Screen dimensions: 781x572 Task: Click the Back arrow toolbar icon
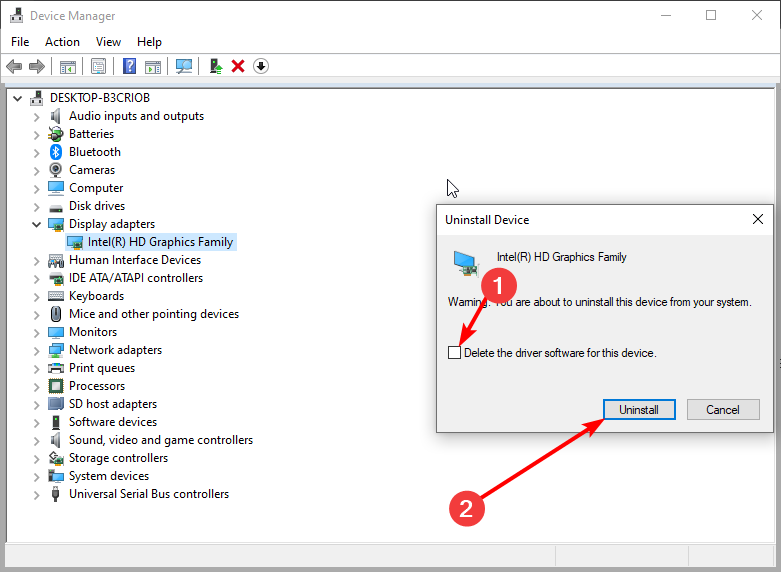click(x=14, y=66)
